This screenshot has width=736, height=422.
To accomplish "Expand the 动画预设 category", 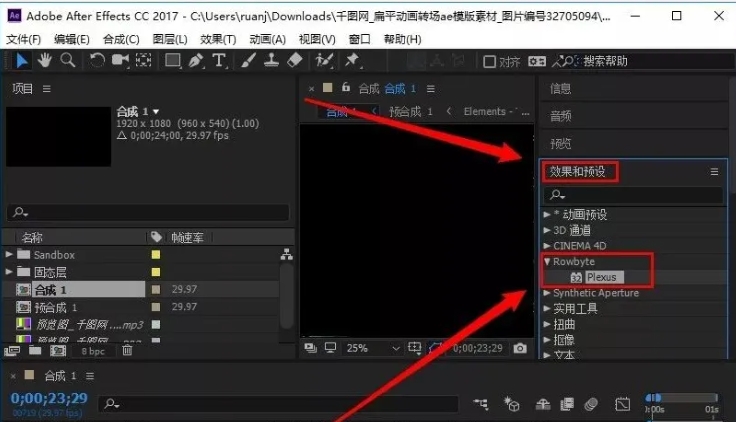I will coord(547,215).
